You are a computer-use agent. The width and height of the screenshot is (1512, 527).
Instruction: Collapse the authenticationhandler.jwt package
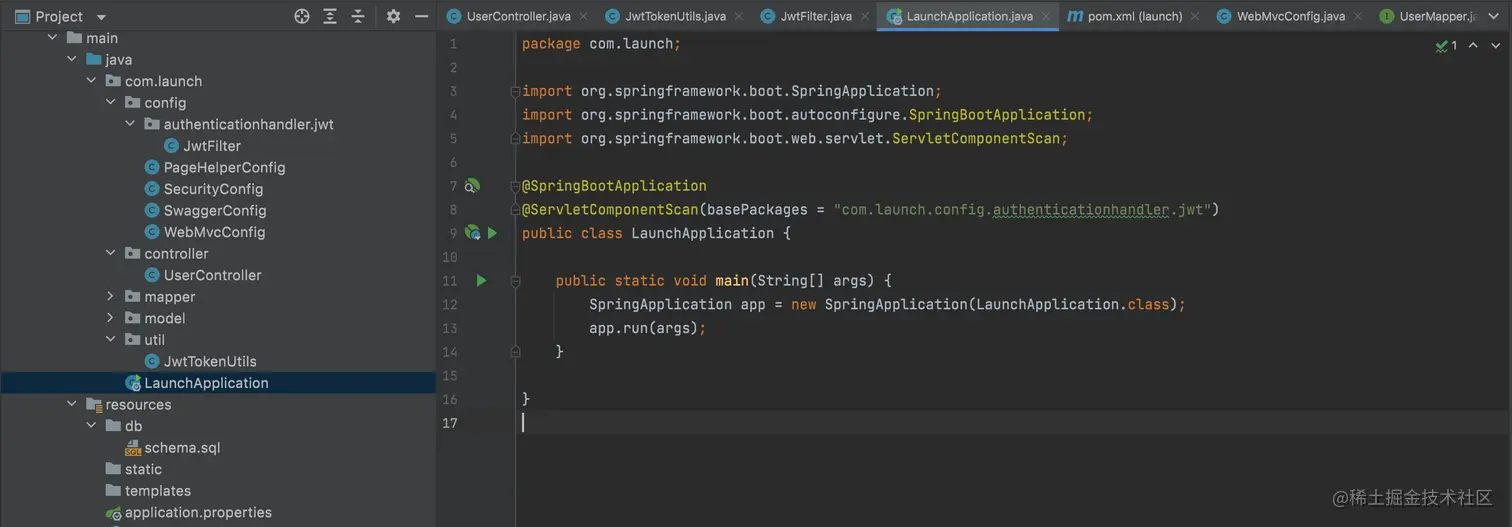(130, 124)
